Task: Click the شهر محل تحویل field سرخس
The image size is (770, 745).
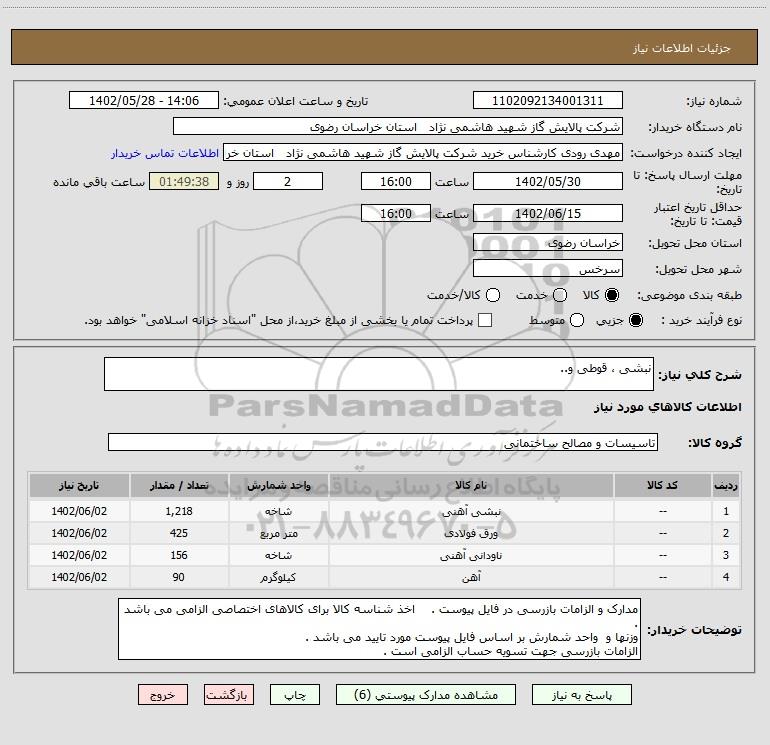Action: (548, 269)
